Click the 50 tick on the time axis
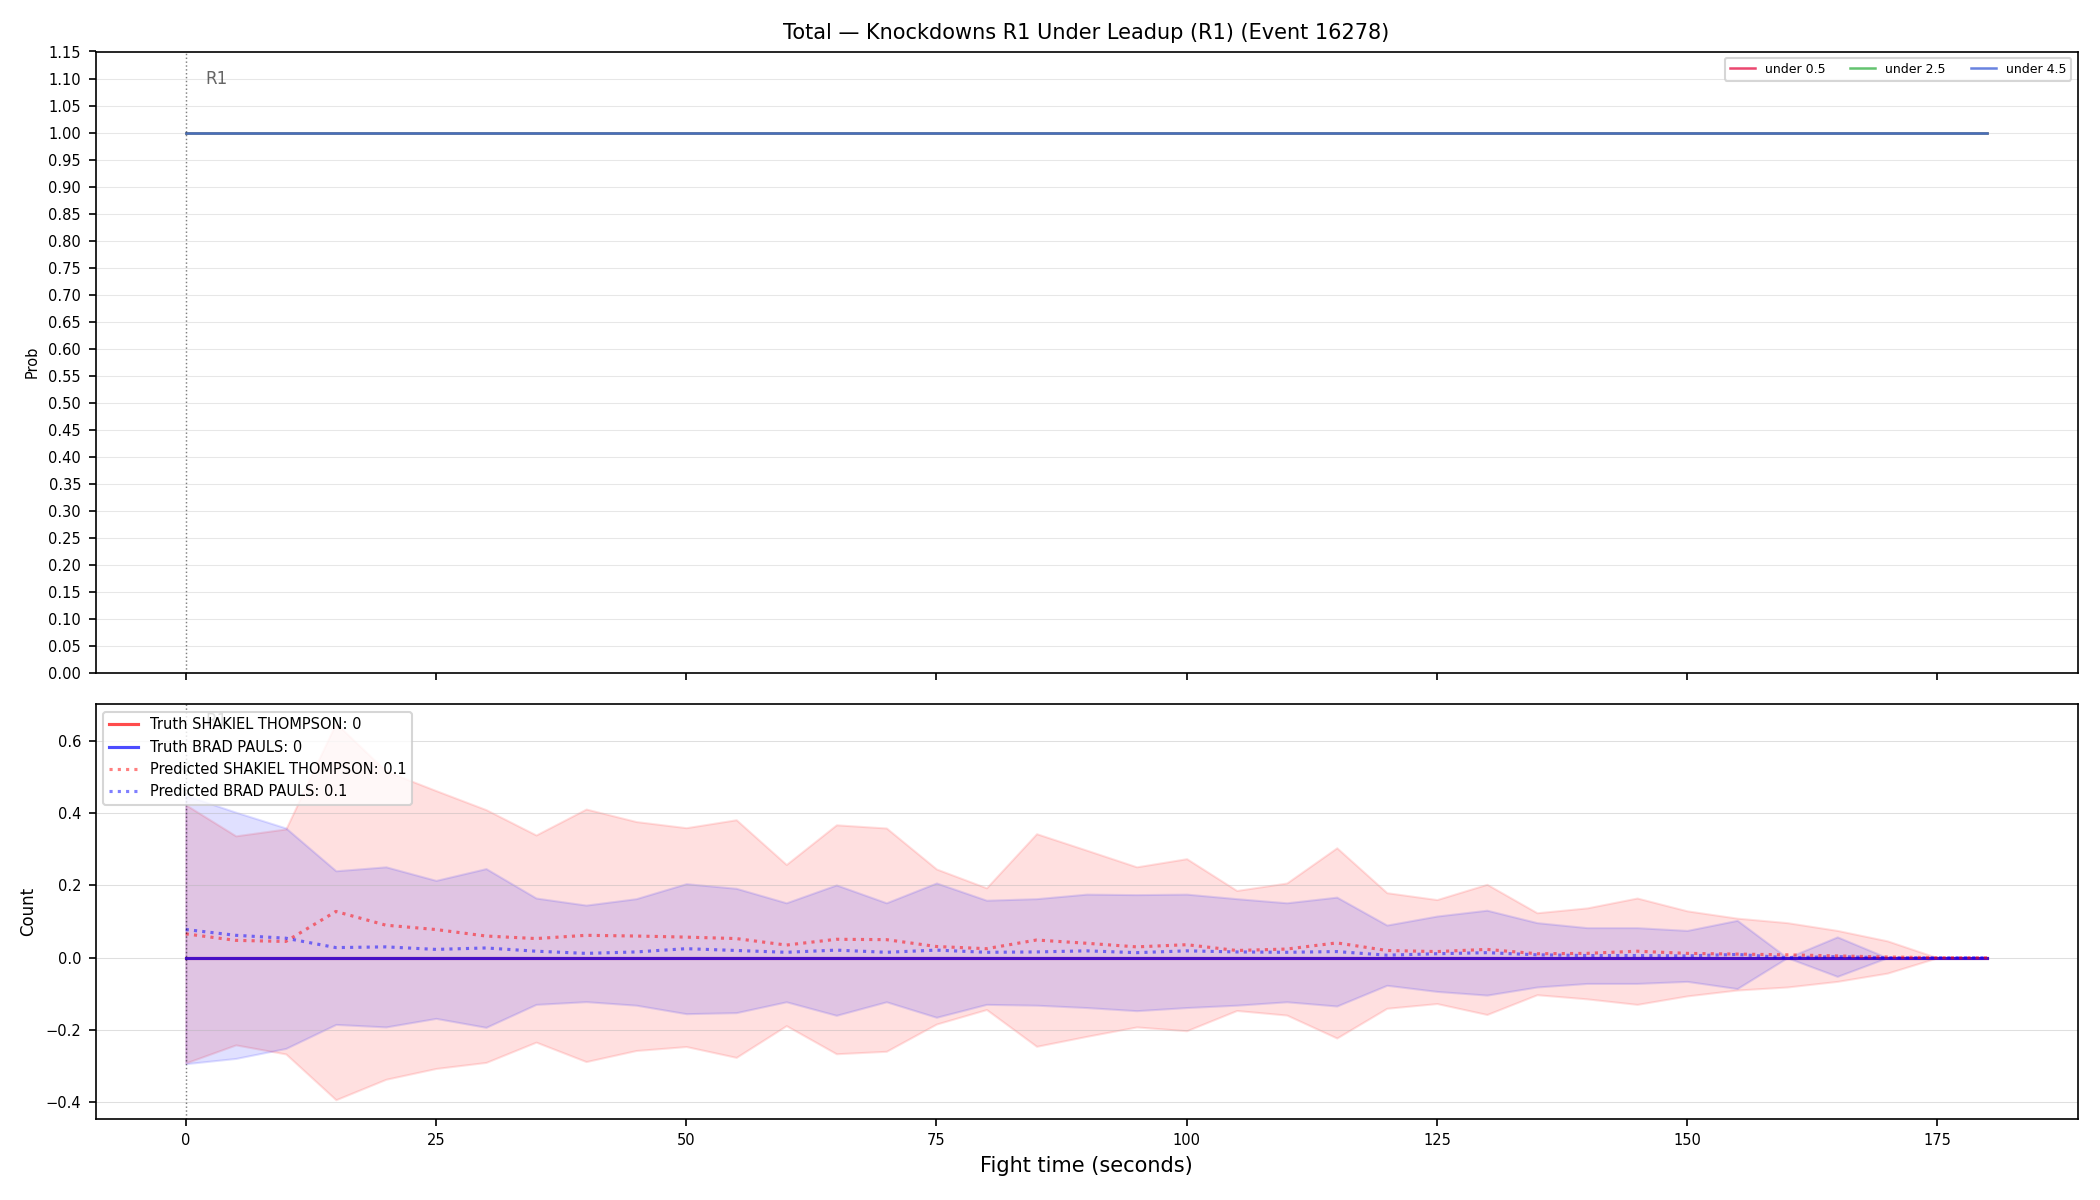 [686, 1139]
